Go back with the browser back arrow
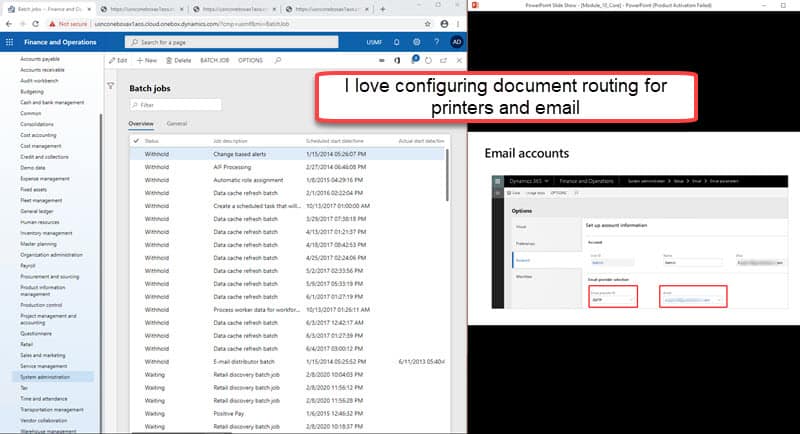 (x=9, y=24)
